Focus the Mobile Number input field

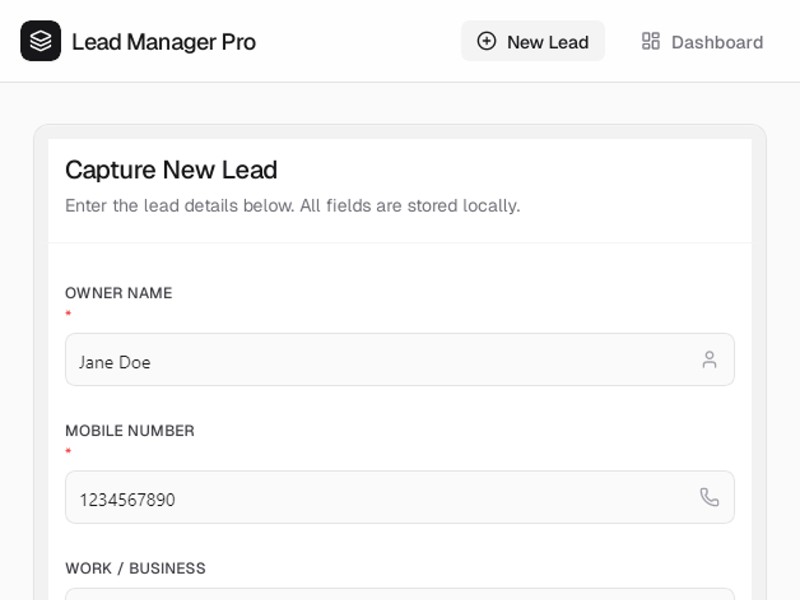coord(380,498)
